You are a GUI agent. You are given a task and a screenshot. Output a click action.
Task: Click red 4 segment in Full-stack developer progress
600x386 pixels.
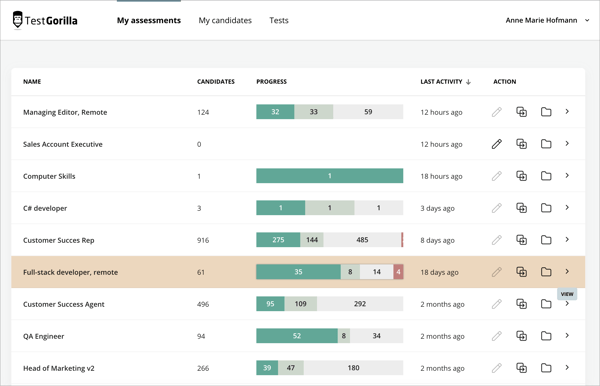click(x=398, y=272)
